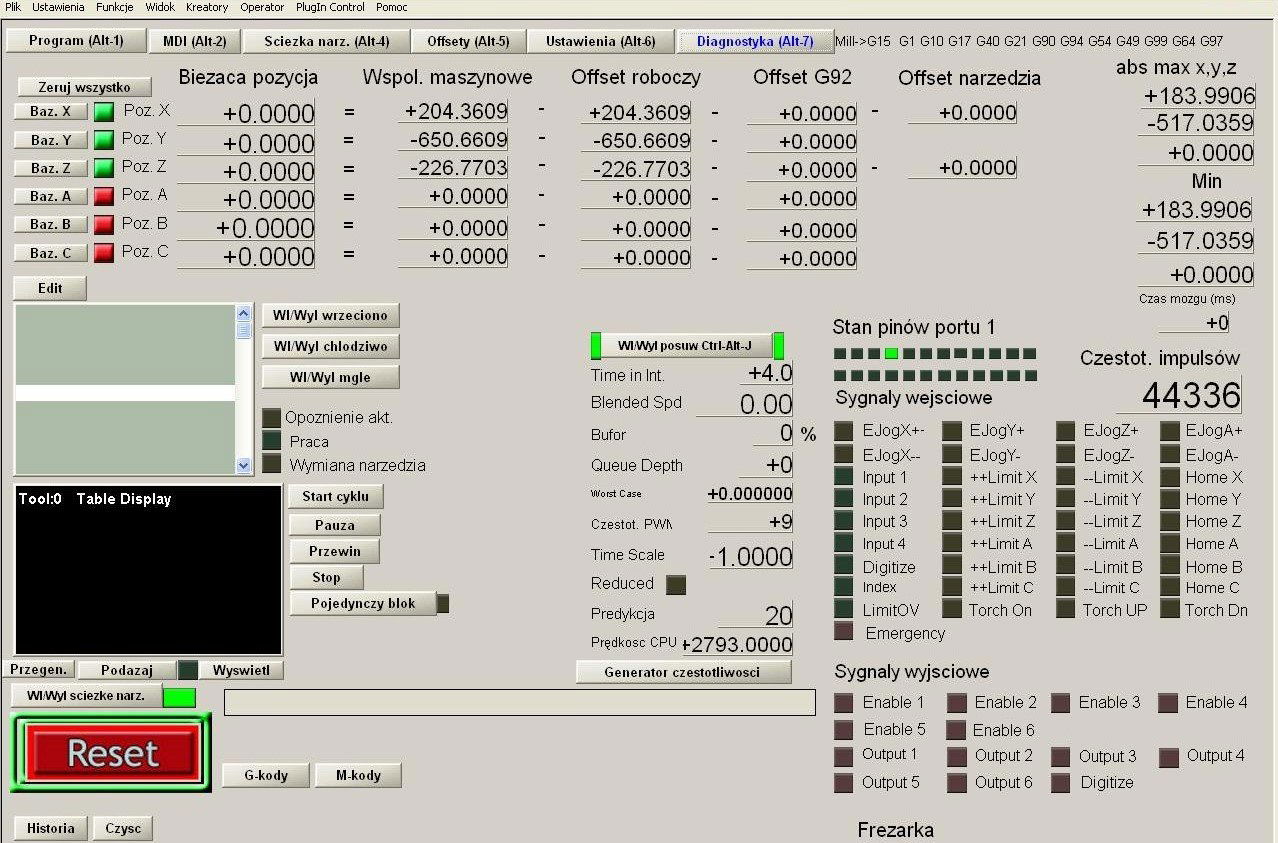Click scroll-down arrow of G-code list
1278x843 pixels.
tap(244, 465)
